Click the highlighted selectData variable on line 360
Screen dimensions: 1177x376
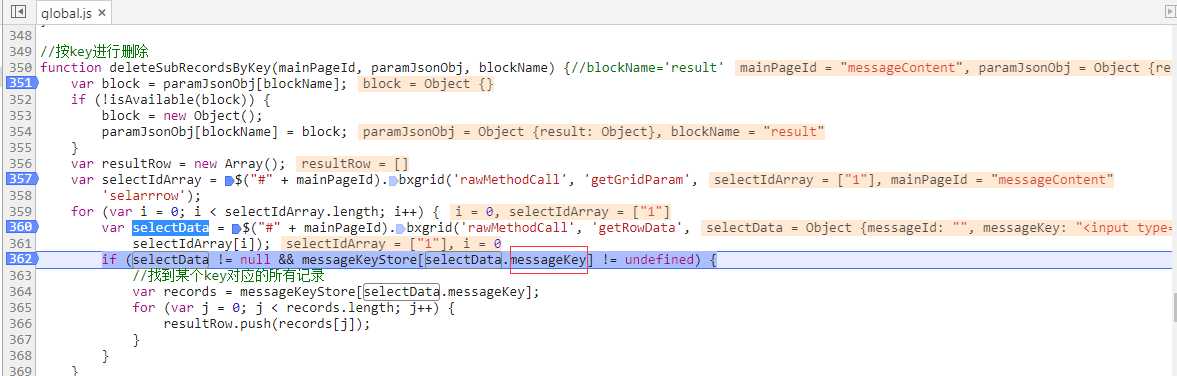coord(170,227)
